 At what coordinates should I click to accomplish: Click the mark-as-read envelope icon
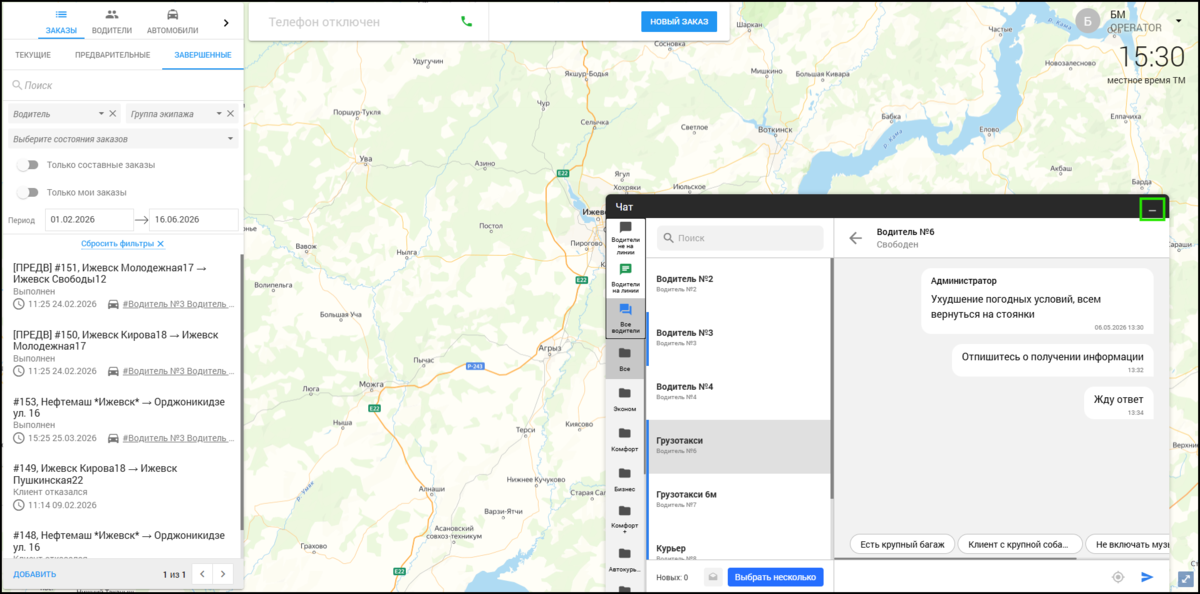click(712, 577)
